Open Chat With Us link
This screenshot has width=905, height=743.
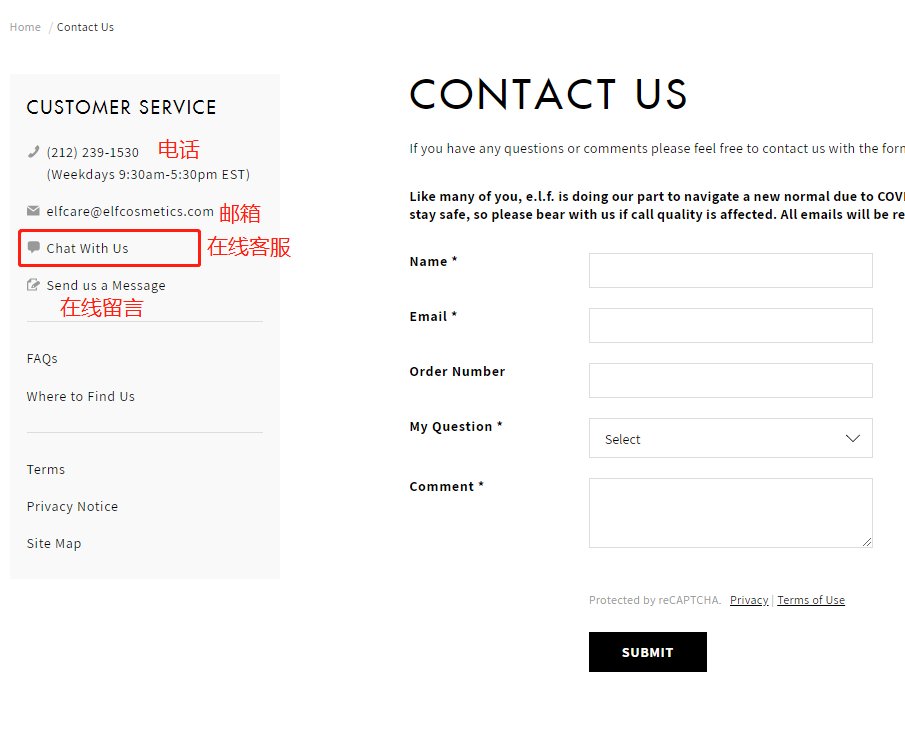(87, 248)
